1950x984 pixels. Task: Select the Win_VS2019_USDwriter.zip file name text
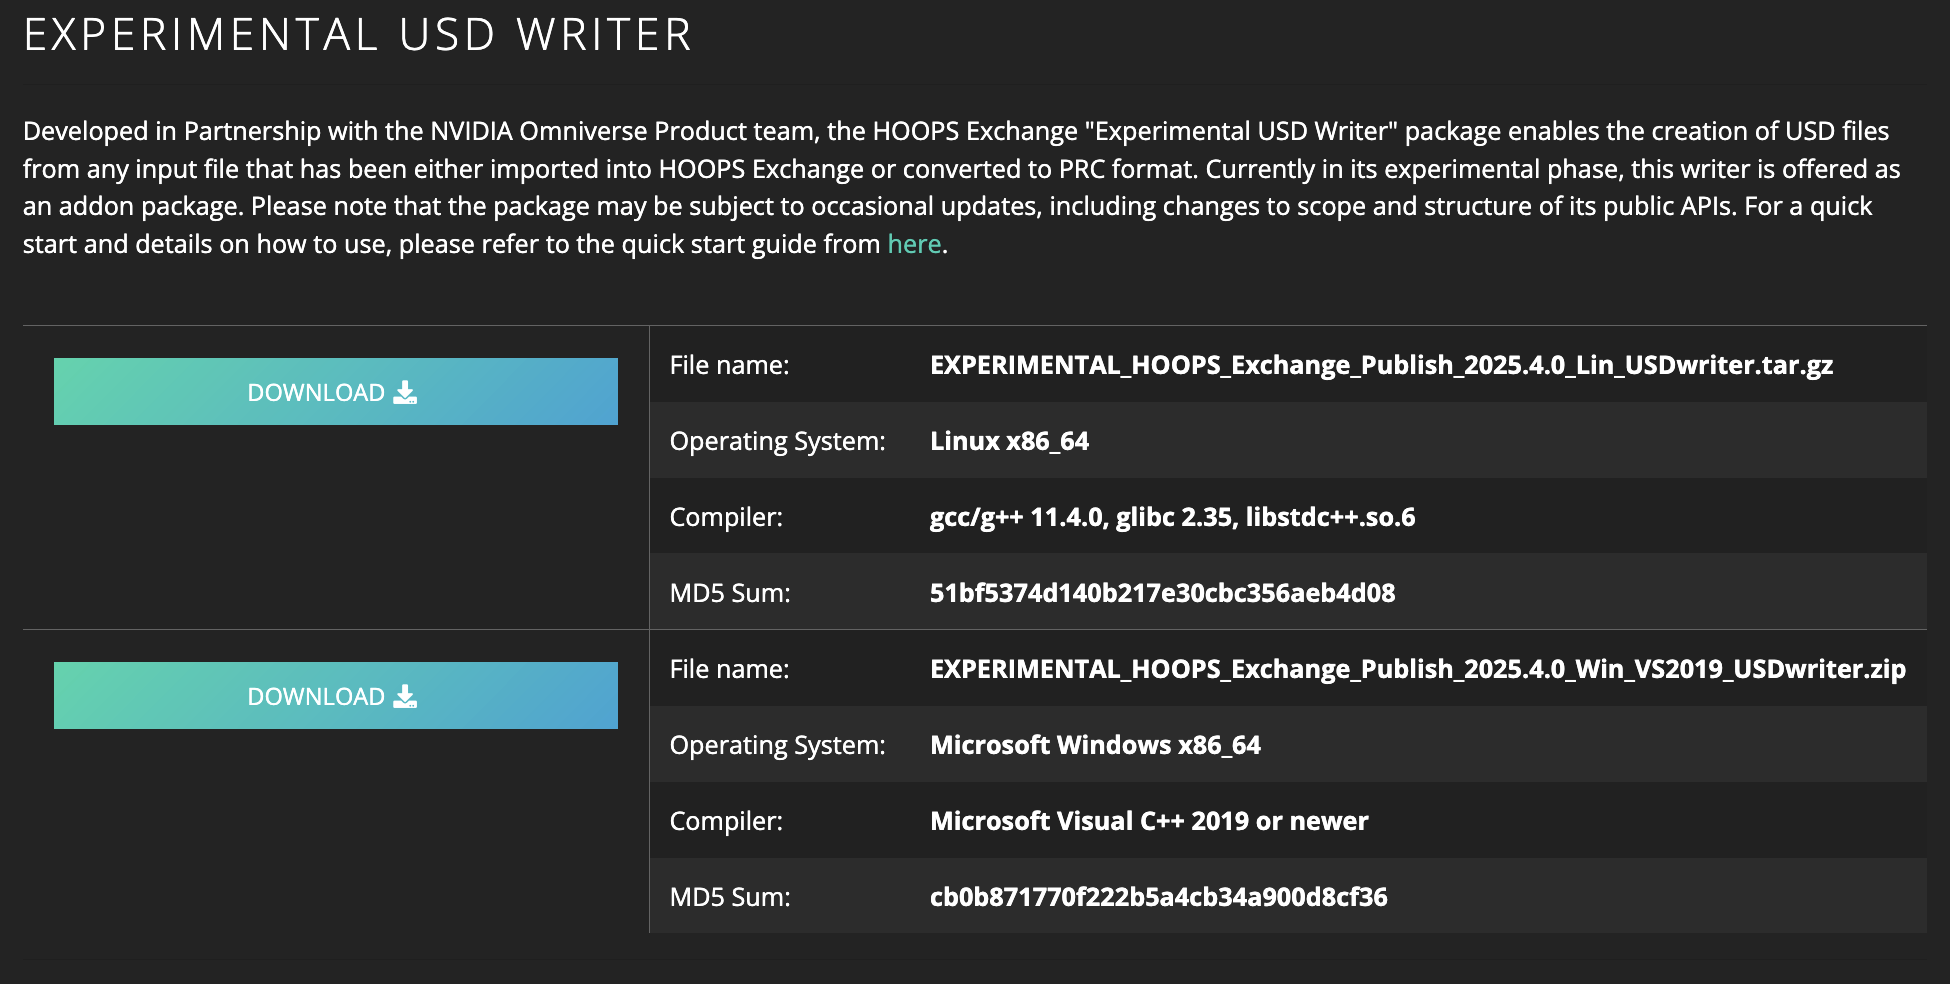pos(1417,669)
